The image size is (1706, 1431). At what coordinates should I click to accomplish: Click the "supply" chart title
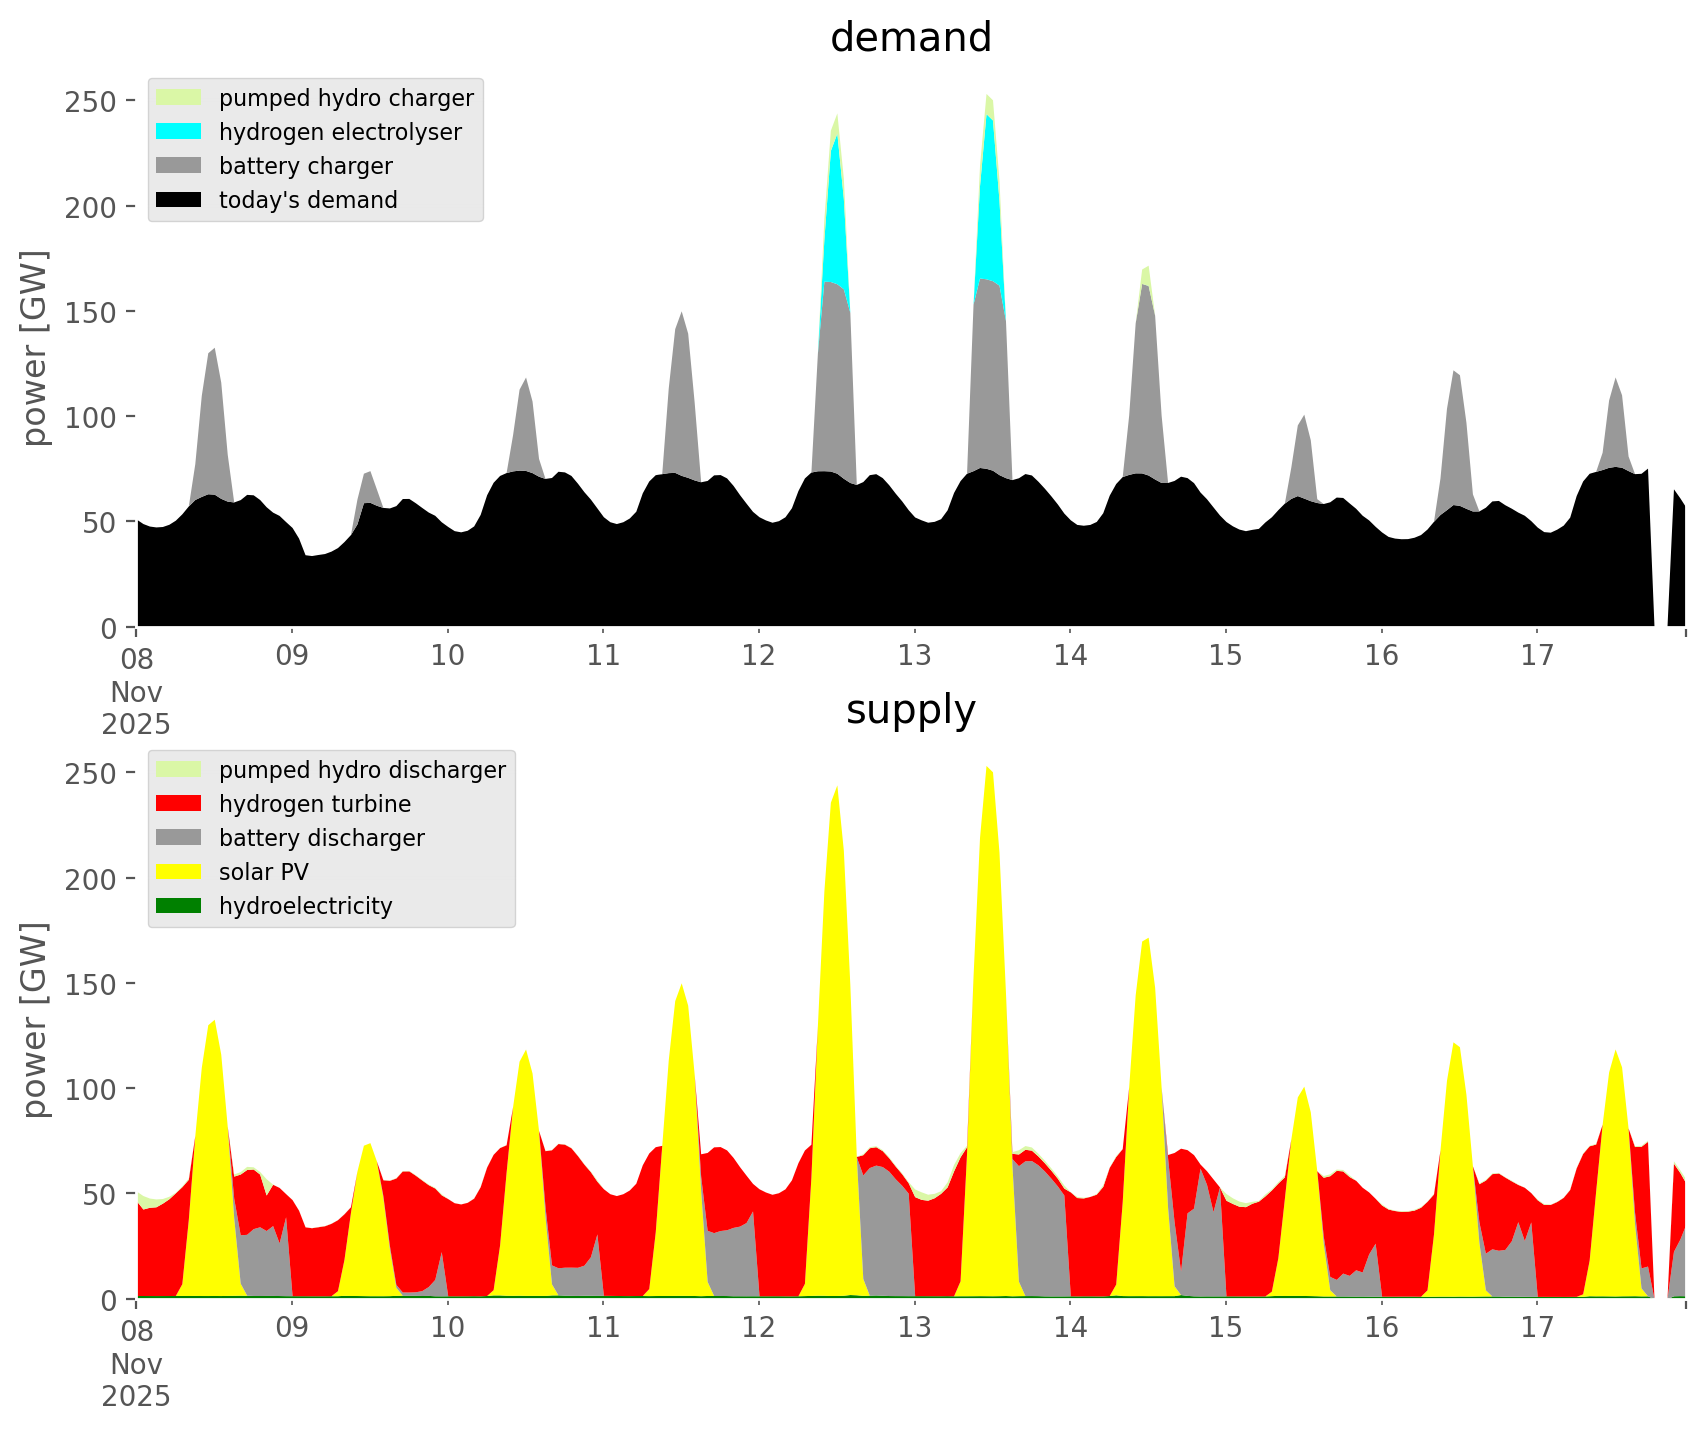coord(910,710)
